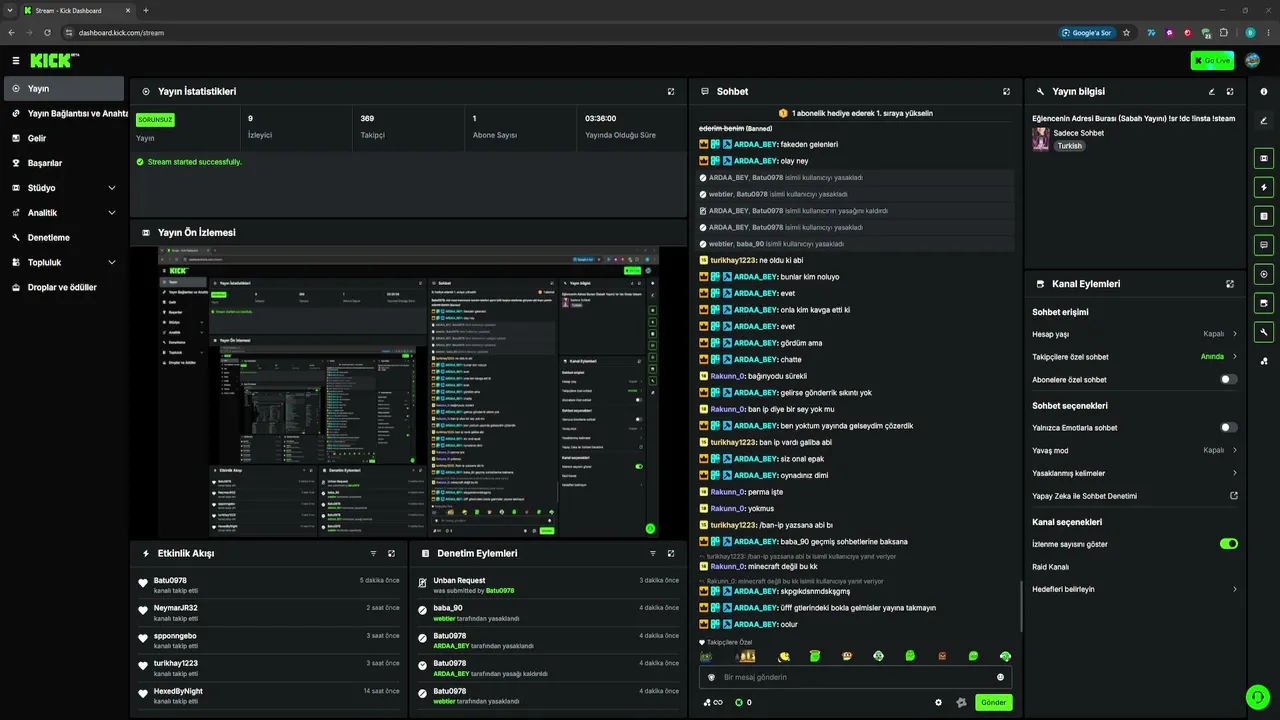Click the stream preview thumbnail
The width and height of the screenshot is (1280, 720).
(409, 392)
